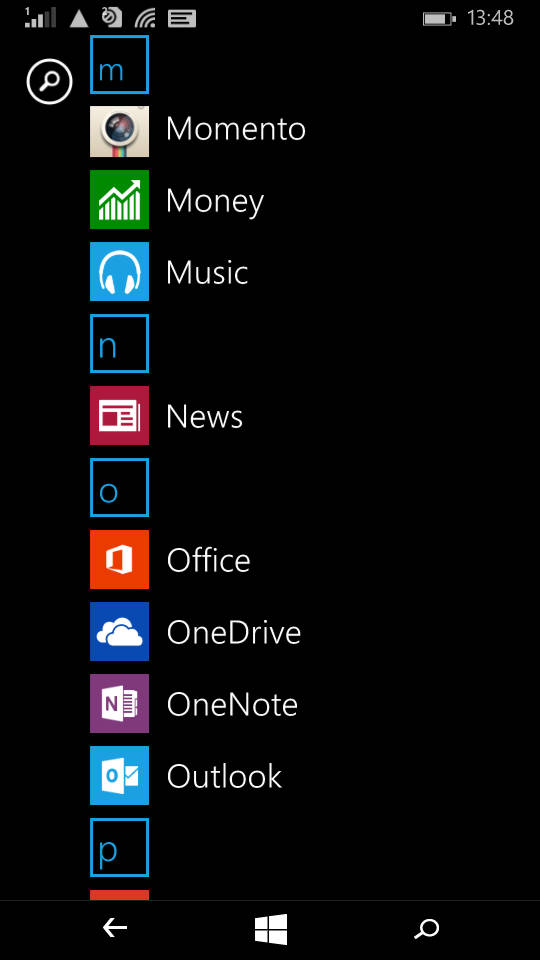Select the Music label text
This screenshot has width=540, height=960.
pos(207,272)
